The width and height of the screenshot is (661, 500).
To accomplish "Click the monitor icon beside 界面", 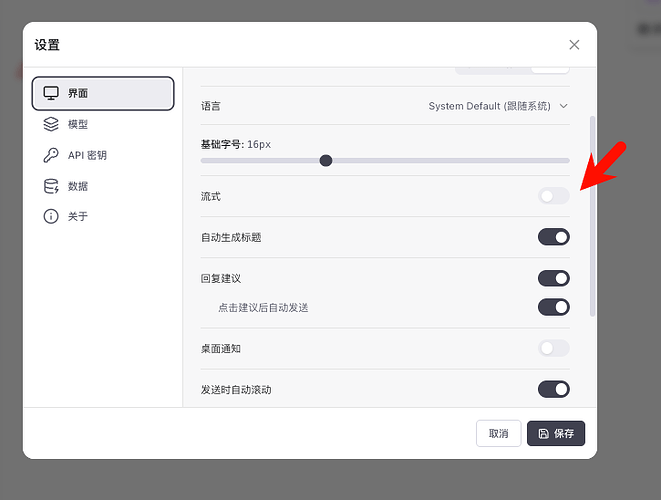I will coord(51,93).
